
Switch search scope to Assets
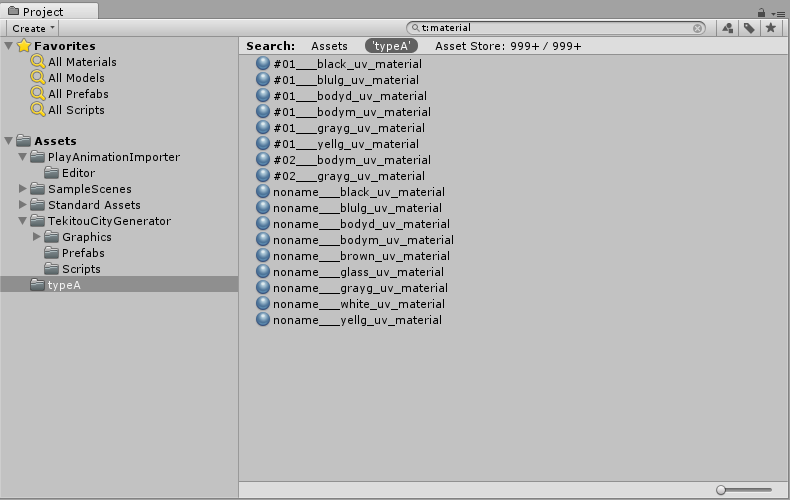point(329,46)
